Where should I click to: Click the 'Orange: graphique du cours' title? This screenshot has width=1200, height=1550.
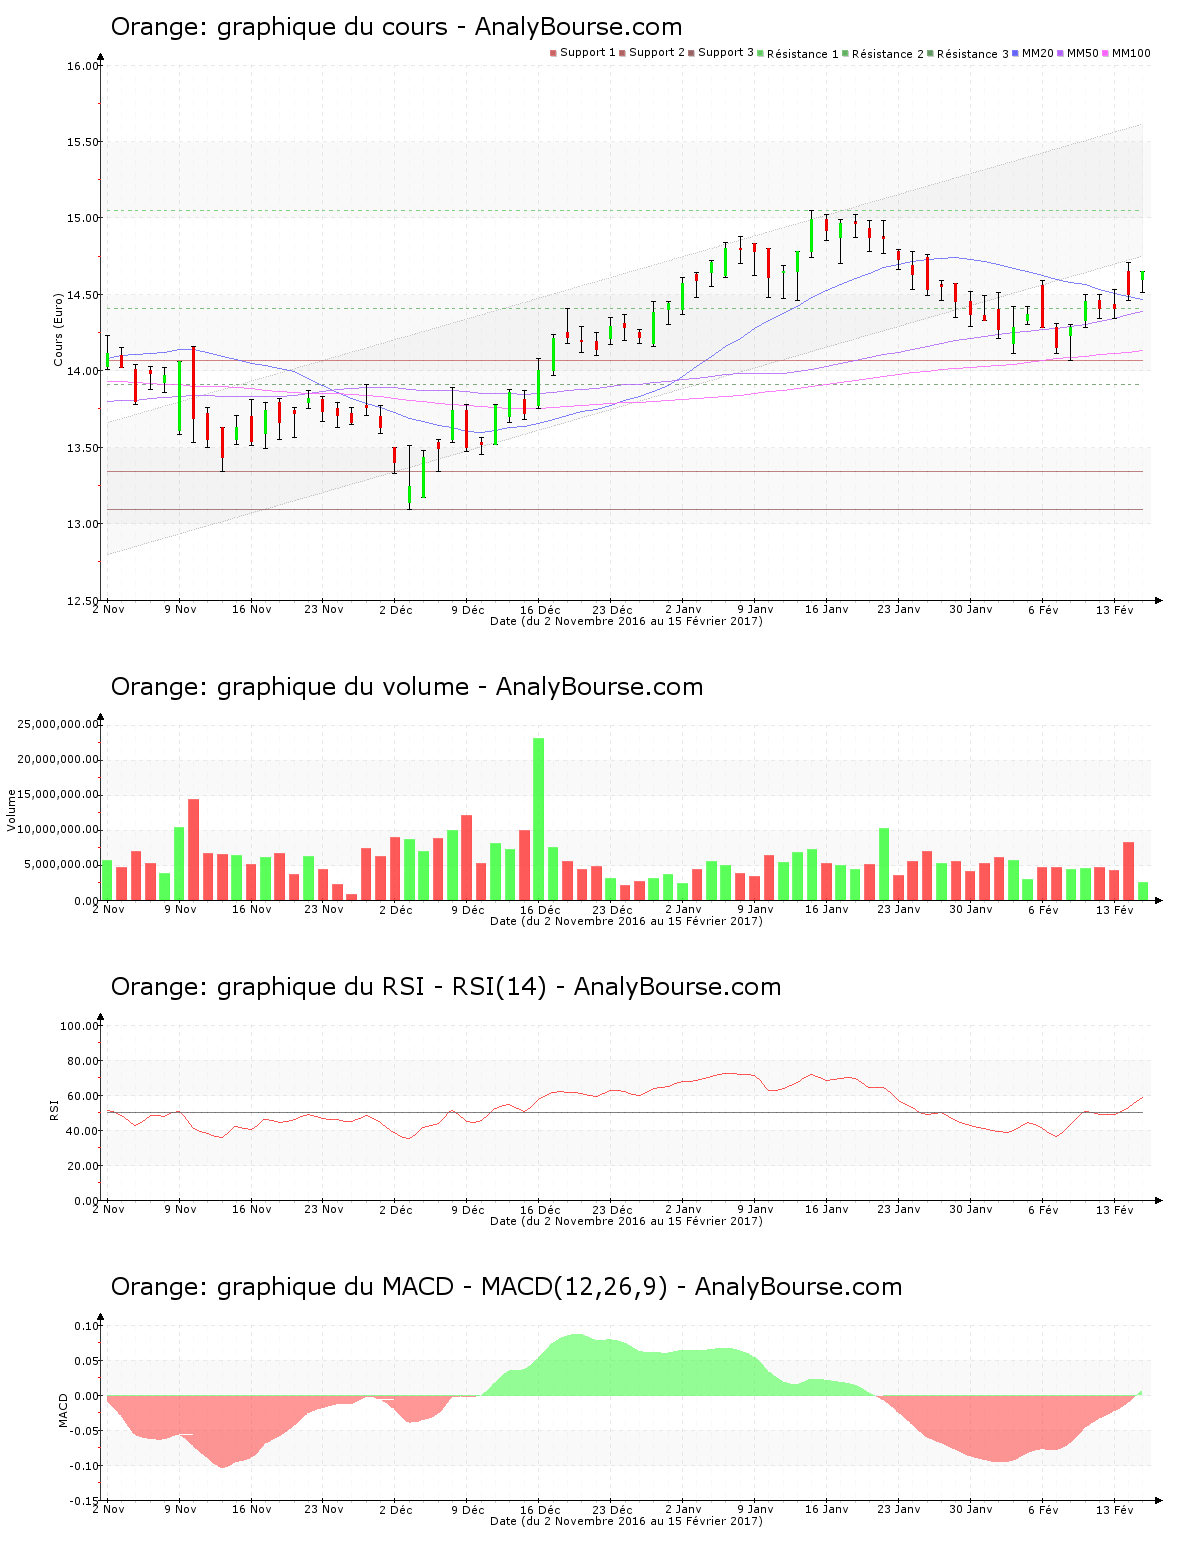(x=396, y=27)
